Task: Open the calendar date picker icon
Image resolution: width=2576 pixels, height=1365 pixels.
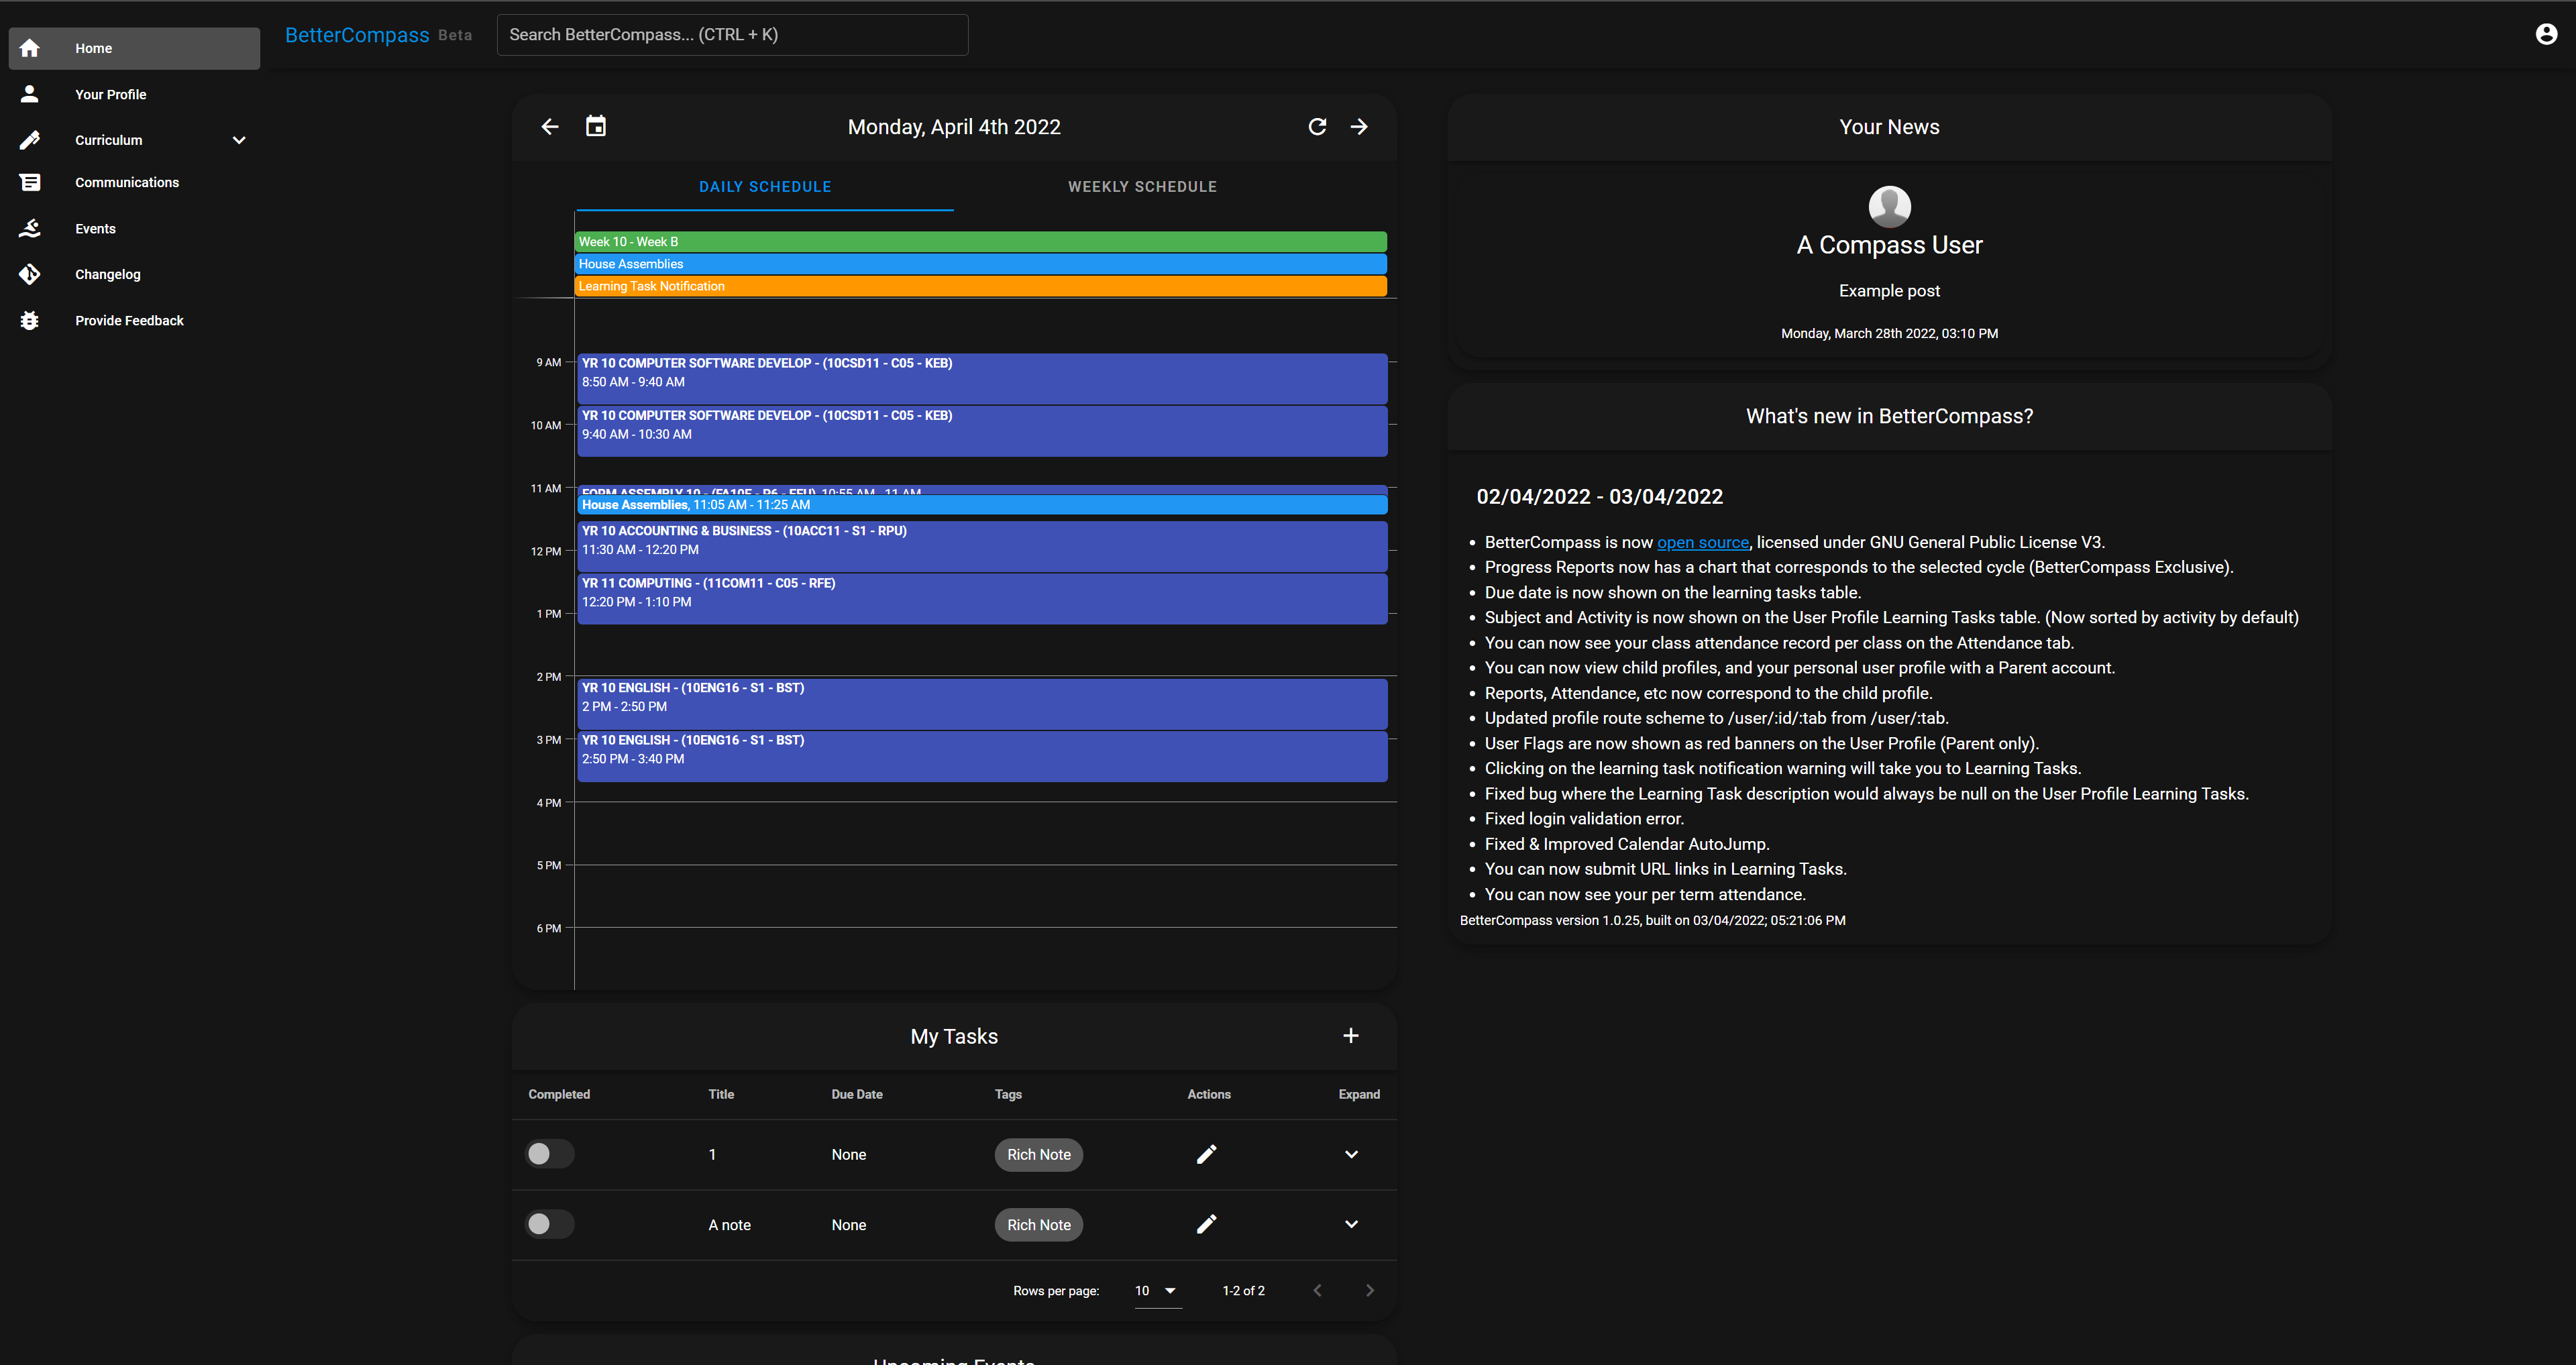Action: (596, 127)
